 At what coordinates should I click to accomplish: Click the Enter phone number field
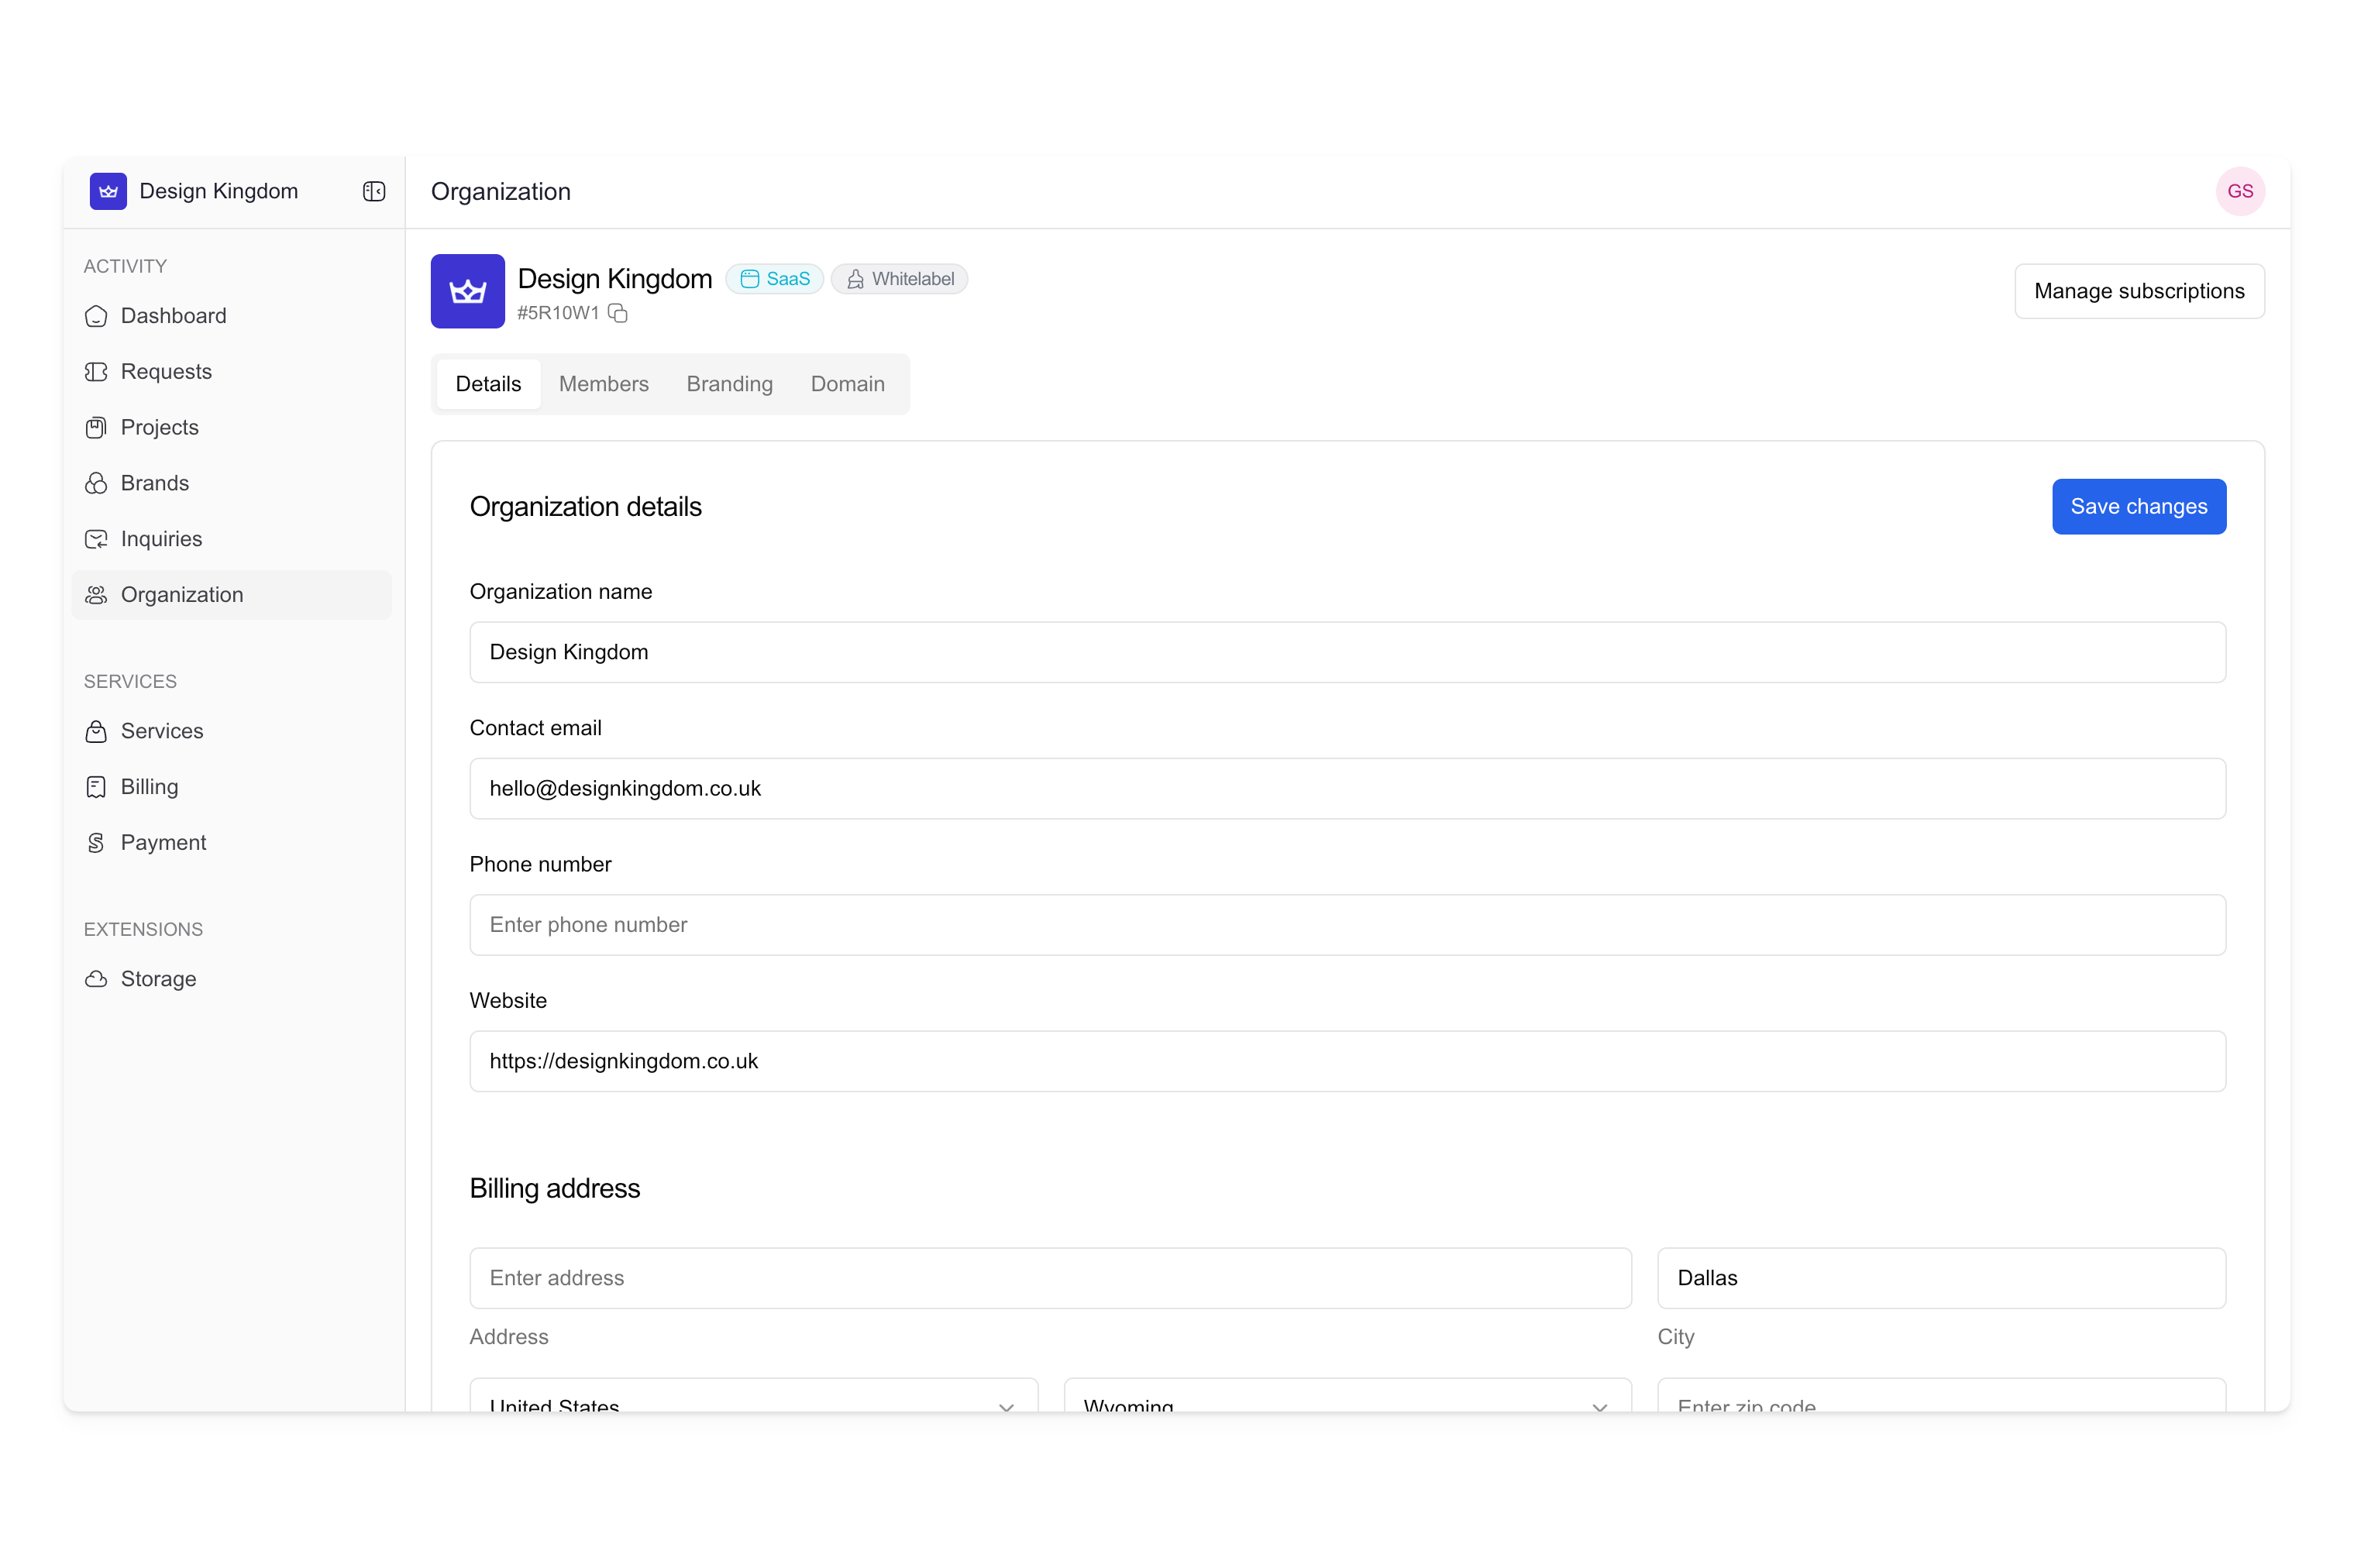click(x=1347, y=925)
